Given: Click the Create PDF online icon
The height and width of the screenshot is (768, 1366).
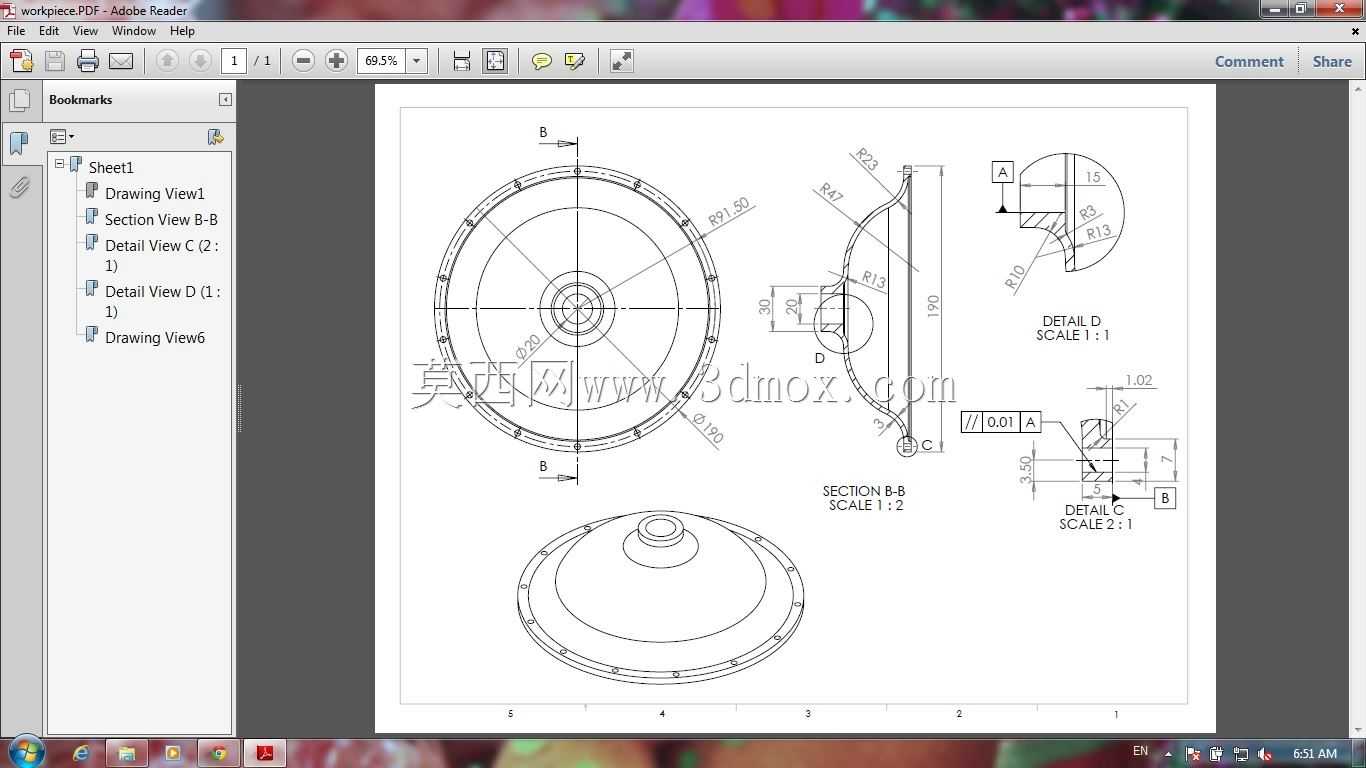Looking at the screenshot, I should (21, 61).
